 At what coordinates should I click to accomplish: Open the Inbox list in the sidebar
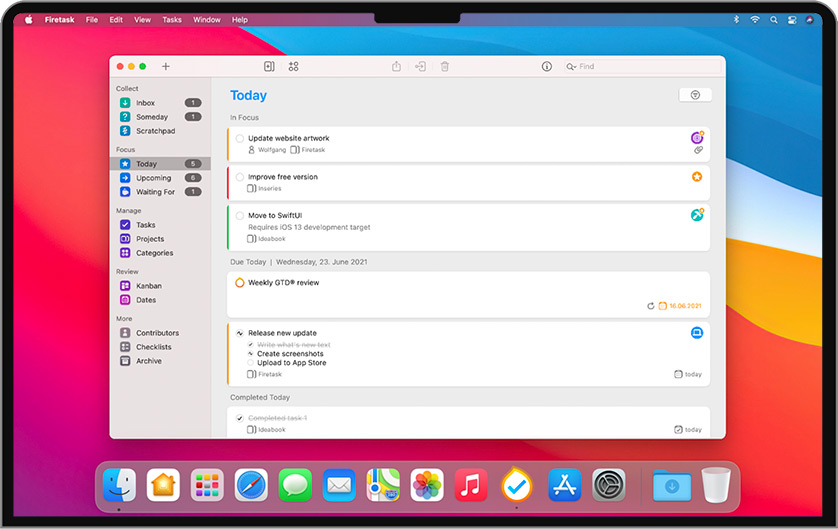(x=145, y=103)
